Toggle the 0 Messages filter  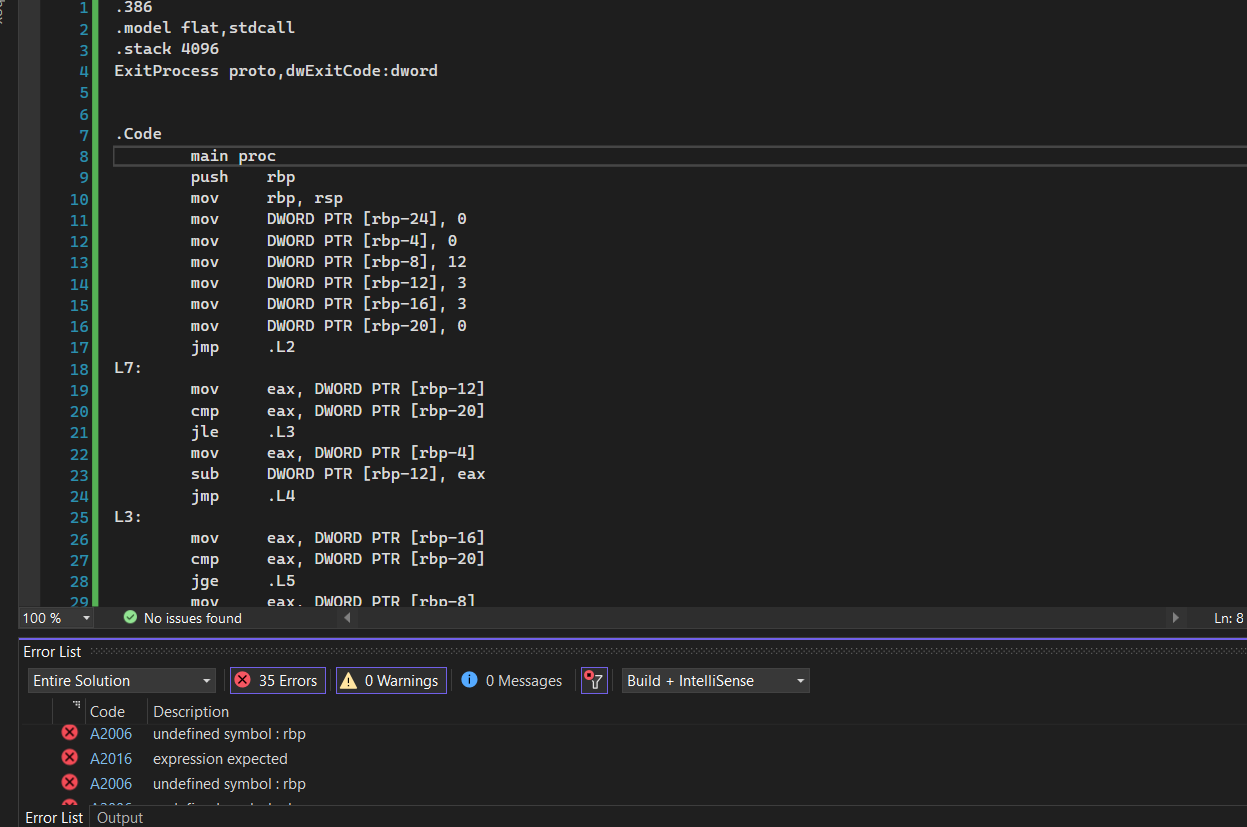512,681
